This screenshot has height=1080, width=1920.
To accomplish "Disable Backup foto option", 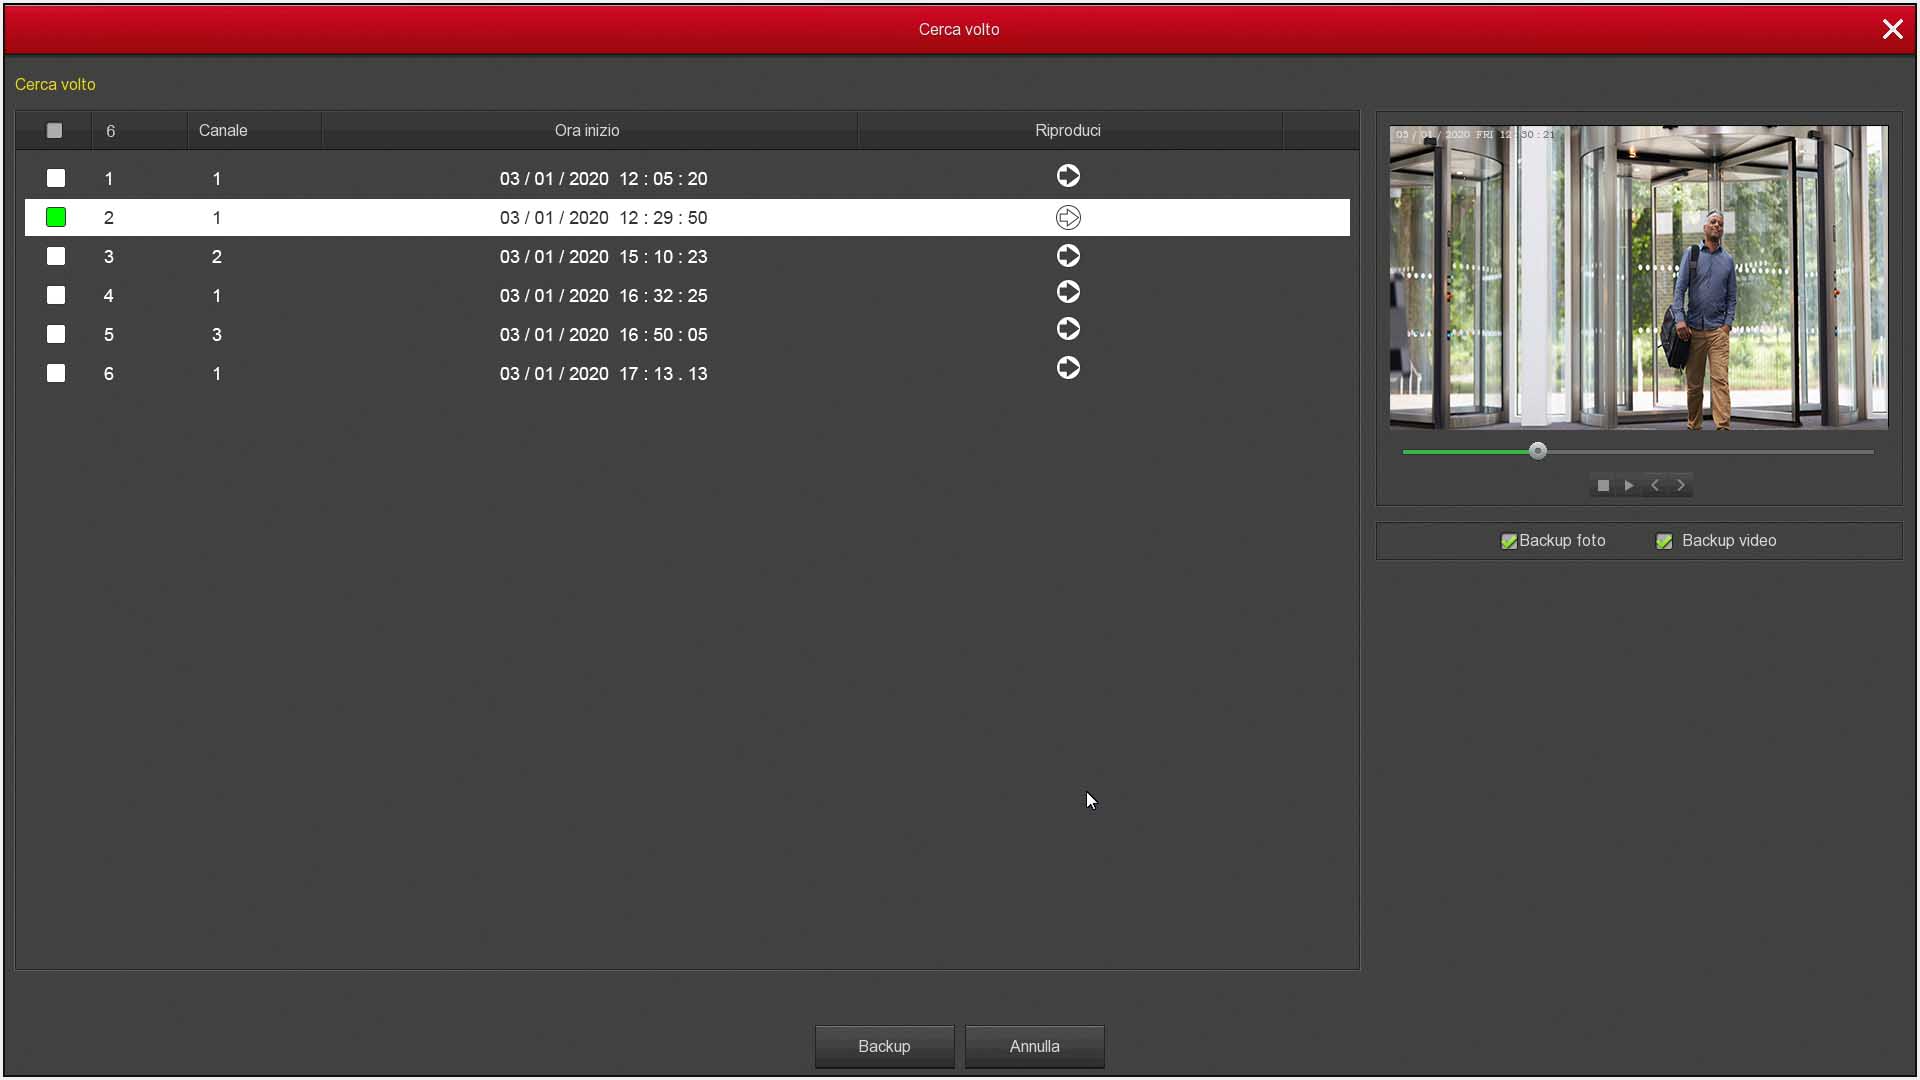I will tap(1509, 541).
